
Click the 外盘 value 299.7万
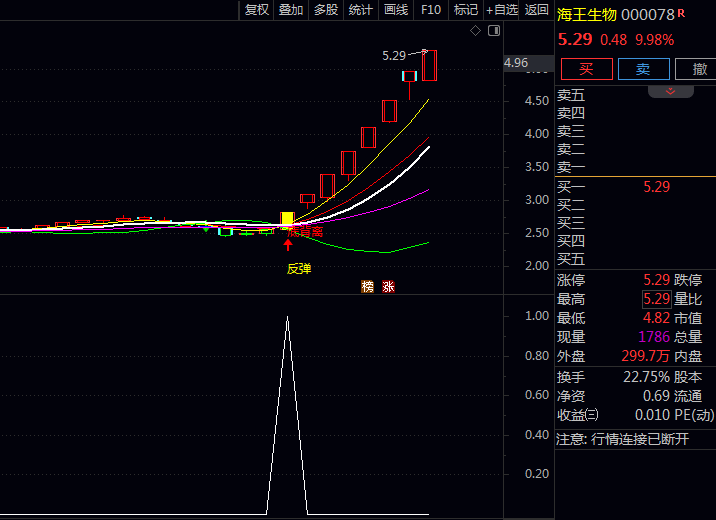pyautogui.click(x=646, y=356)
